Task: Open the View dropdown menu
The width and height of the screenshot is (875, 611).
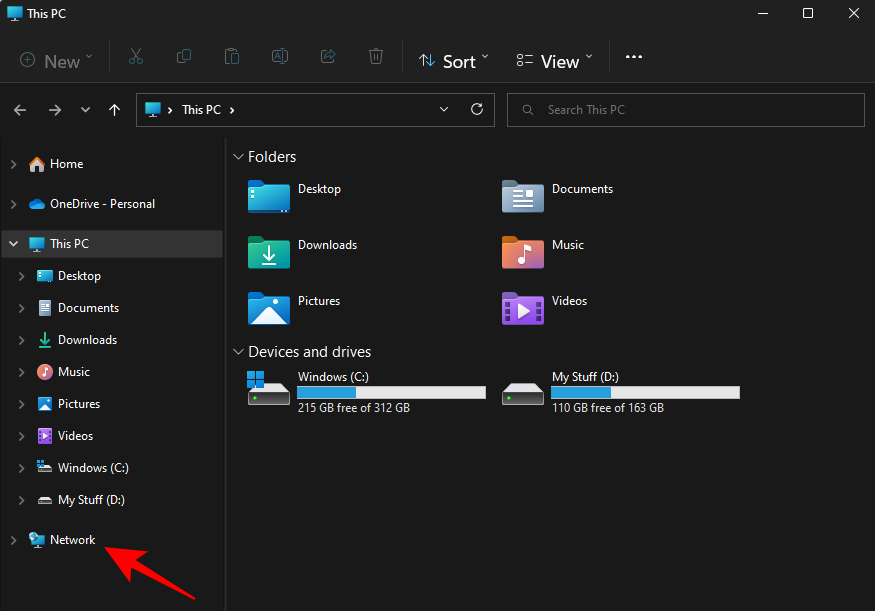Action: tap(554, 60)
